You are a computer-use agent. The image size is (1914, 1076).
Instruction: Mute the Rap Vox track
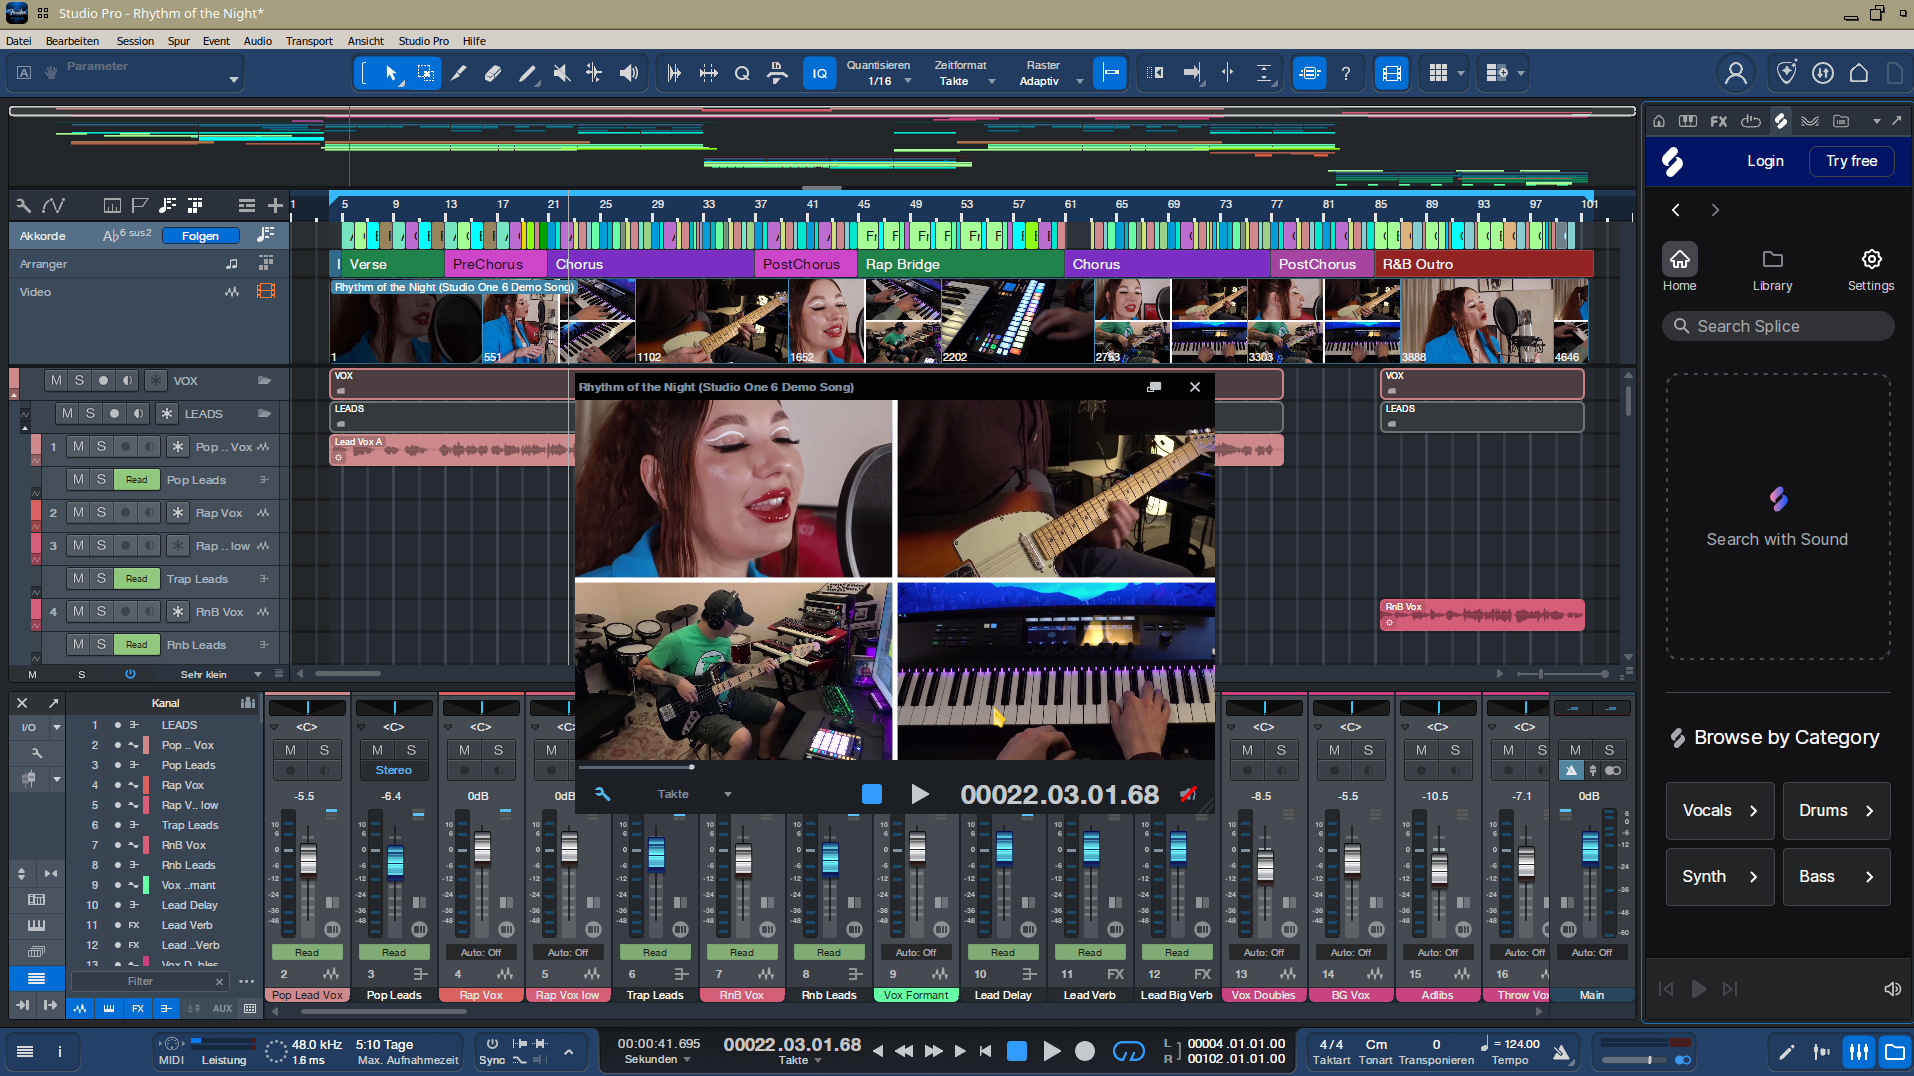79,513
